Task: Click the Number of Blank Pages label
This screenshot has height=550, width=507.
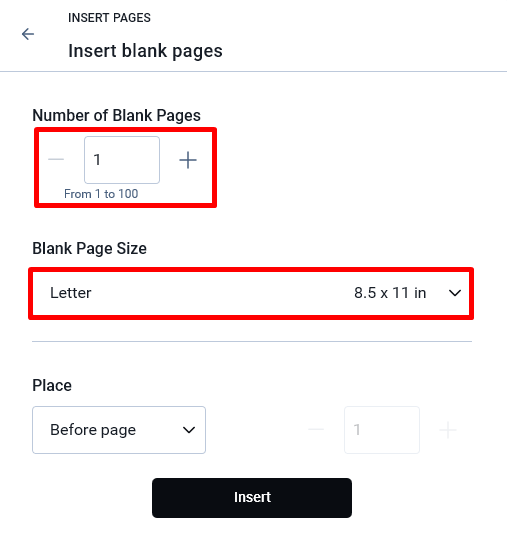Action: [116, 116]
